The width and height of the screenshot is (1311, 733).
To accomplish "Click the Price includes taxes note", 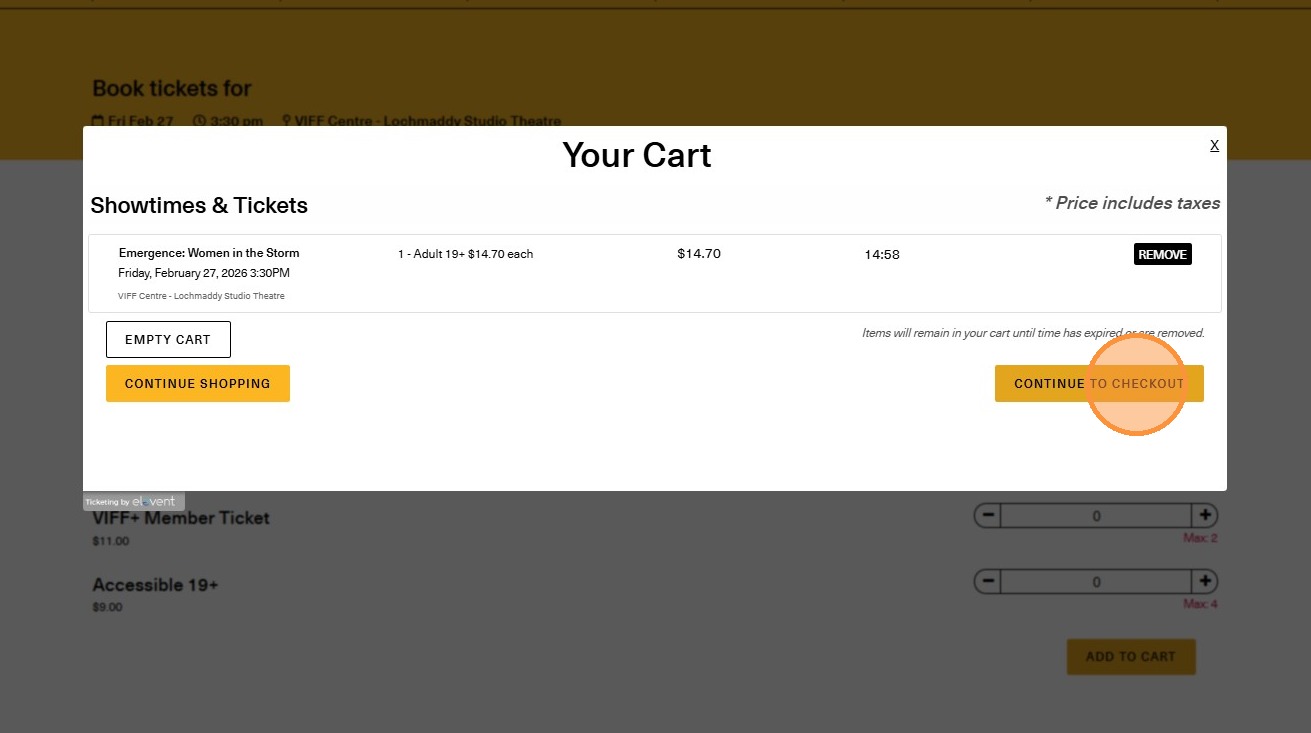I will 1132,203.
